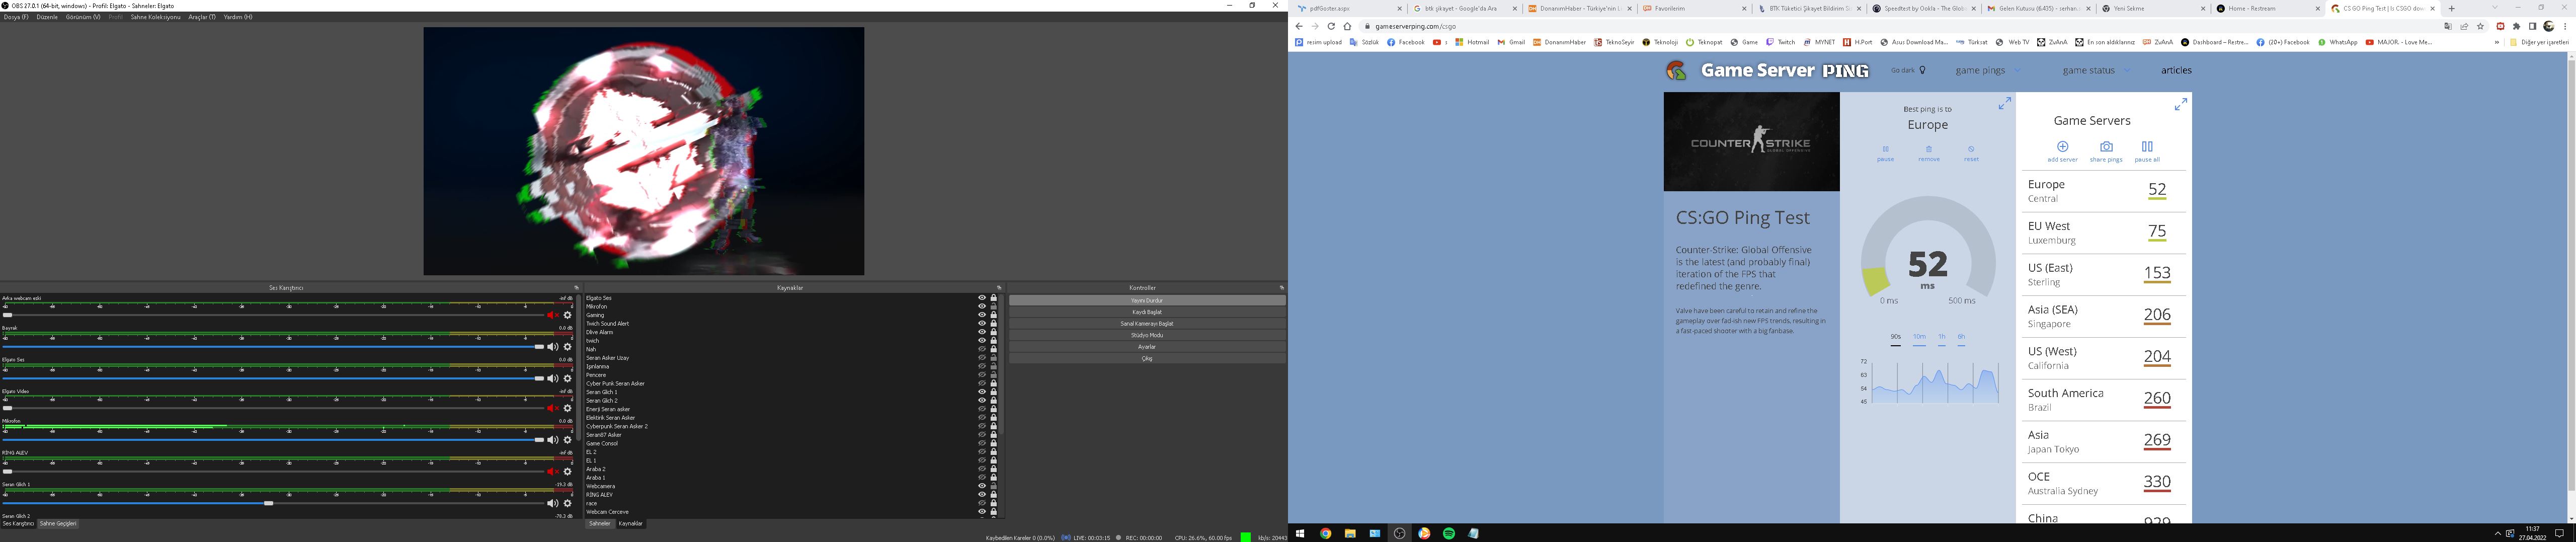The image size is (2576, 542).
Task: Remove the Europe ping gauge
Action: (1929, 150)
